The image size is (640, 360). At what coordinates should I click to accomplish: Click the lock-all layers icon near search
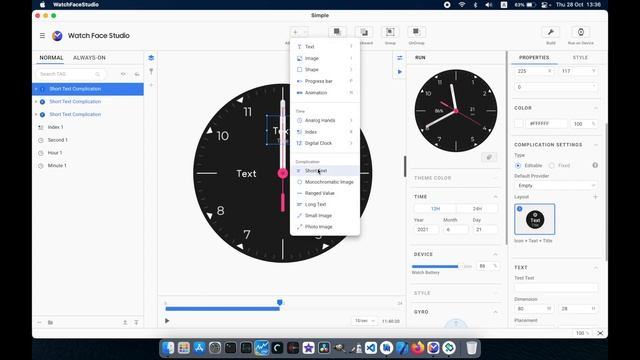(x=137, y=74)
